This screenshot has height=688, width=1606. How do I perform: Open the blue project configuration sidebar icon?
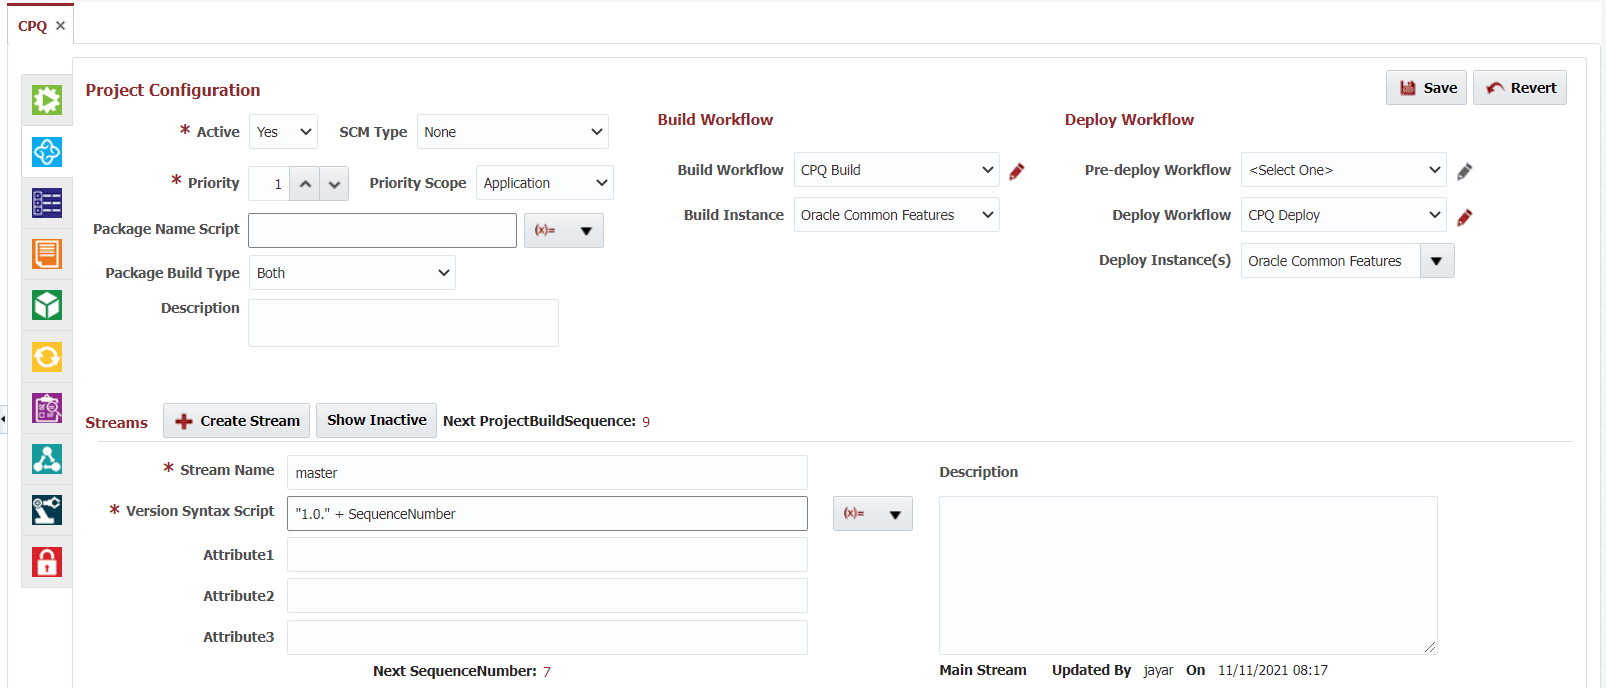(x=47, y=152)
